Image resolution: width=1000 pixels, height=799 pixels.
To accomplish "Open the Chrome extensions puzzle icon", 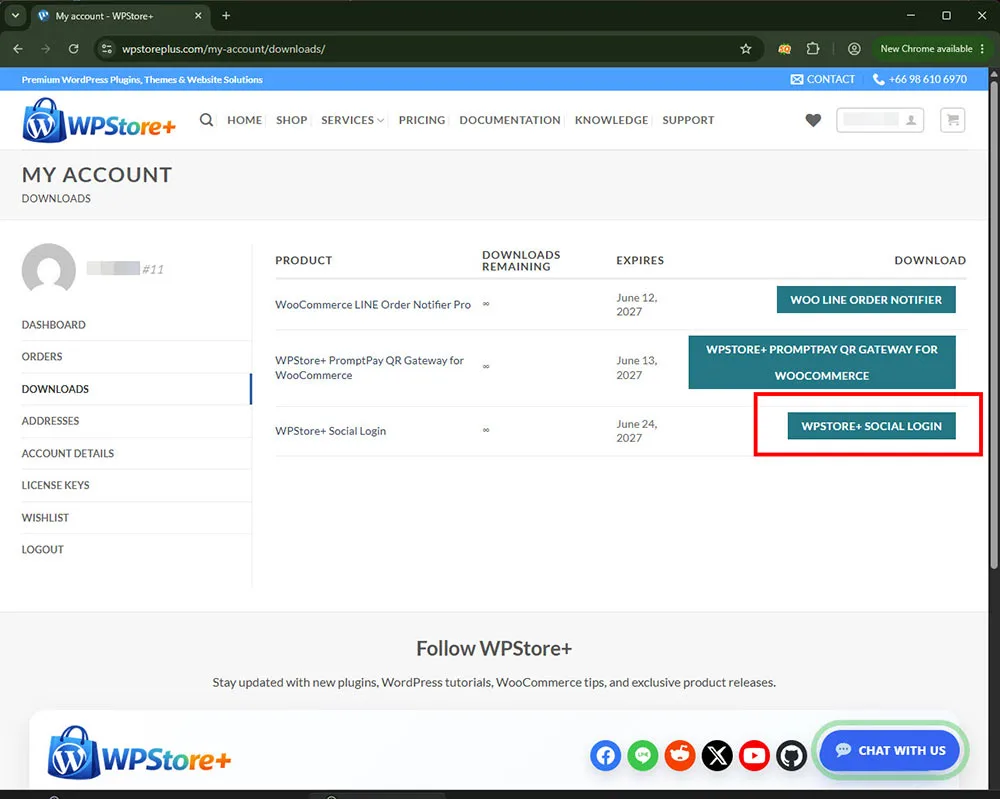I will pos(812,48).
